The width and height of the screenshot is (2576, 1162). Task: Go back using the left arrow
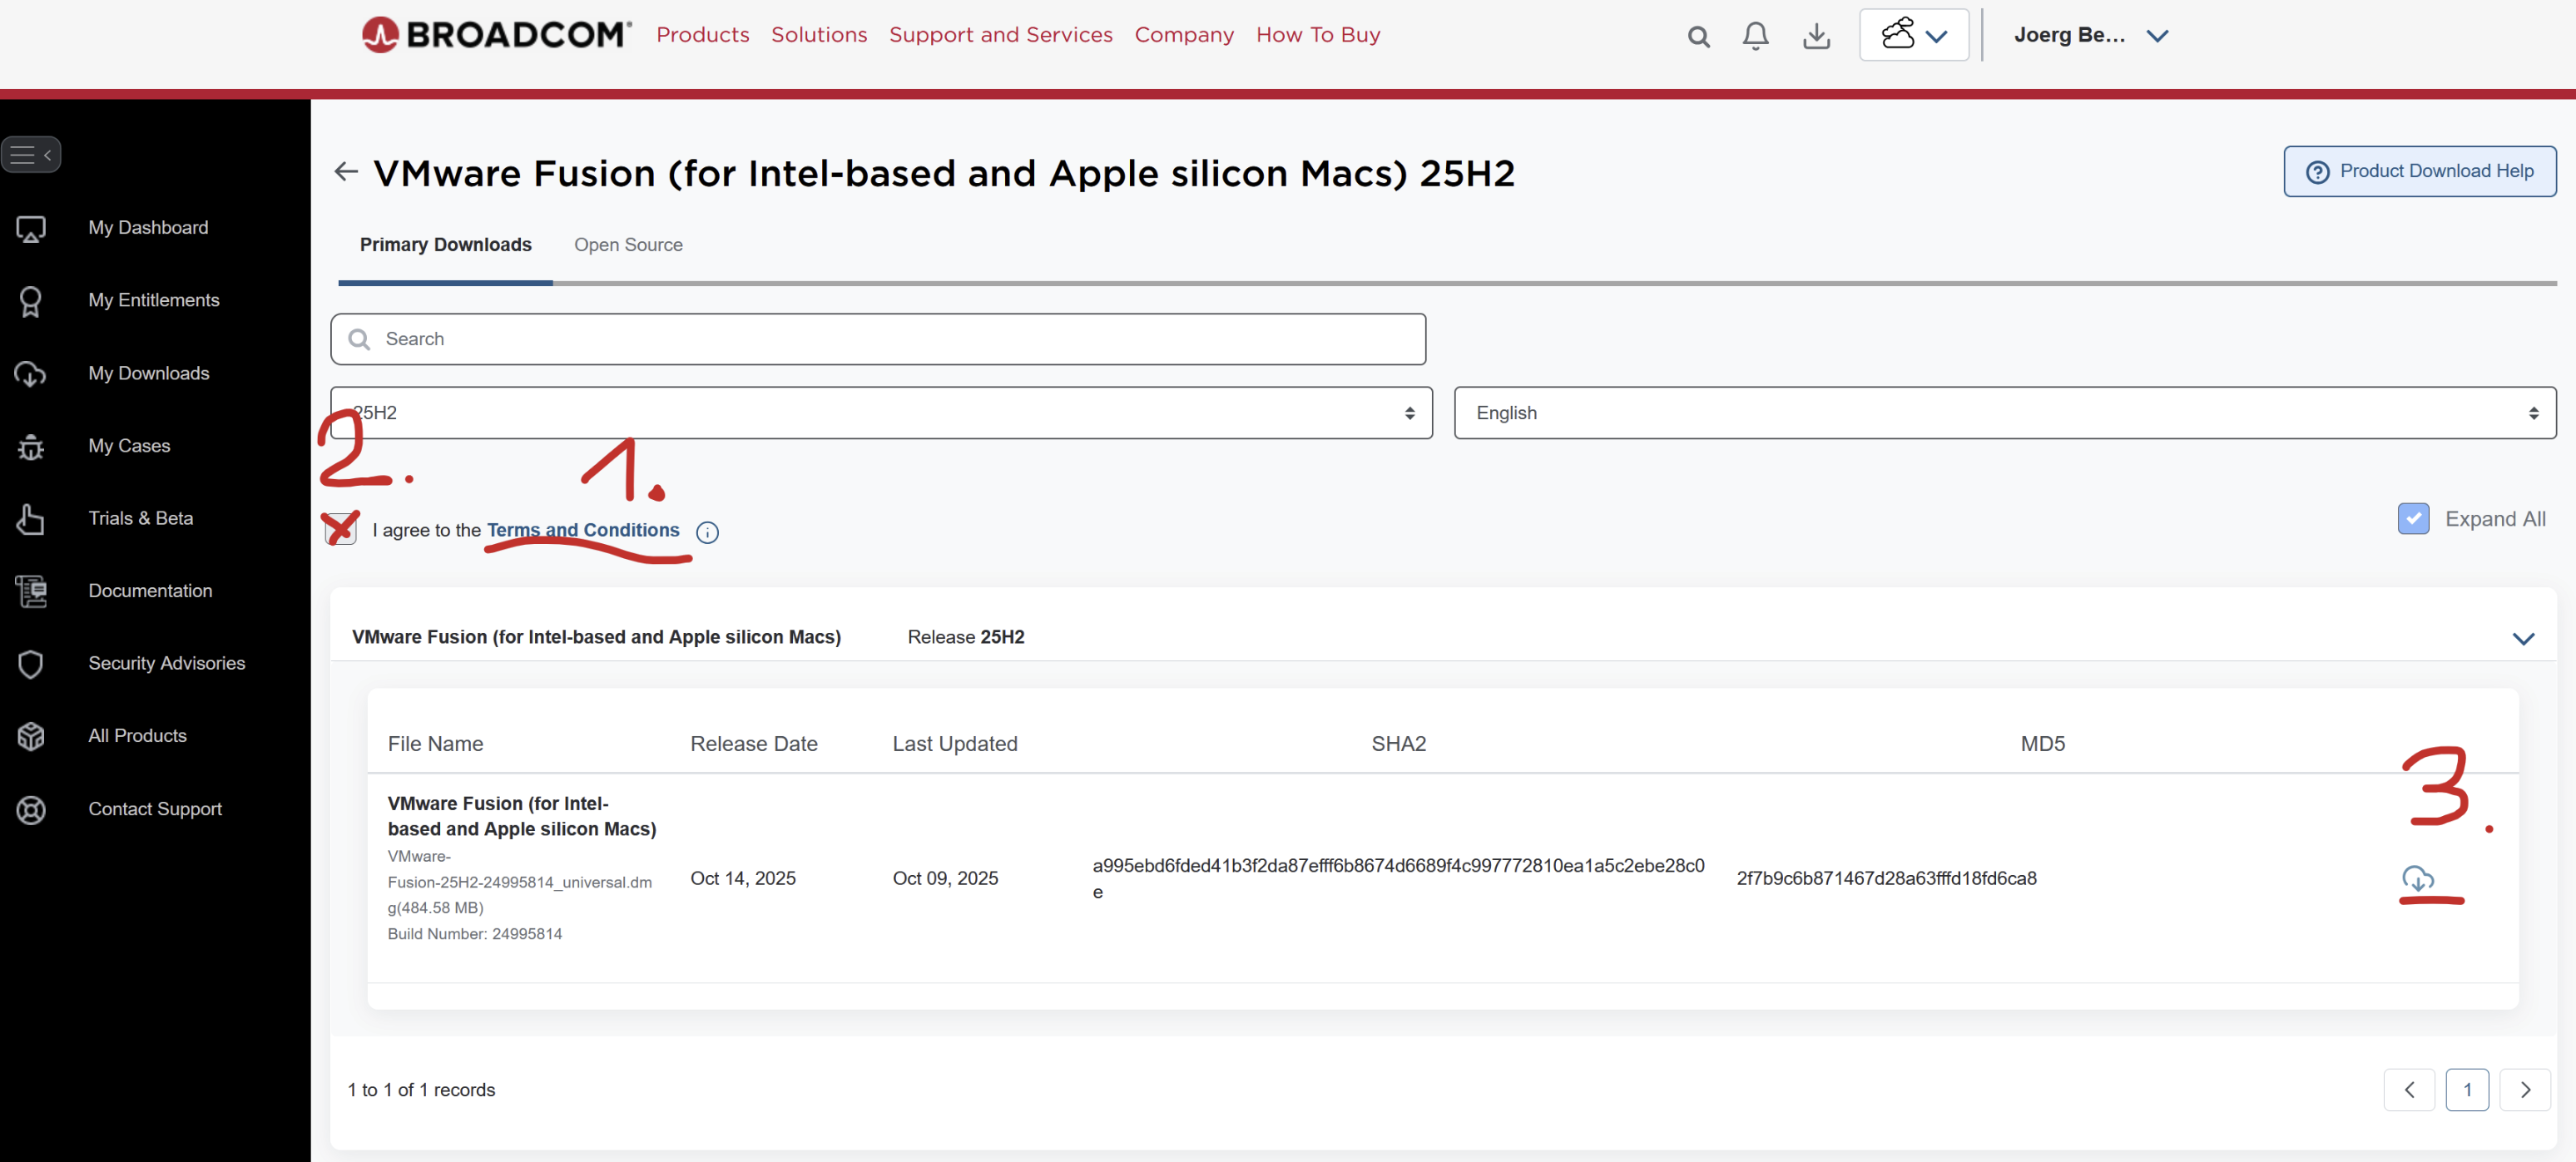click(x=346, y=172)
